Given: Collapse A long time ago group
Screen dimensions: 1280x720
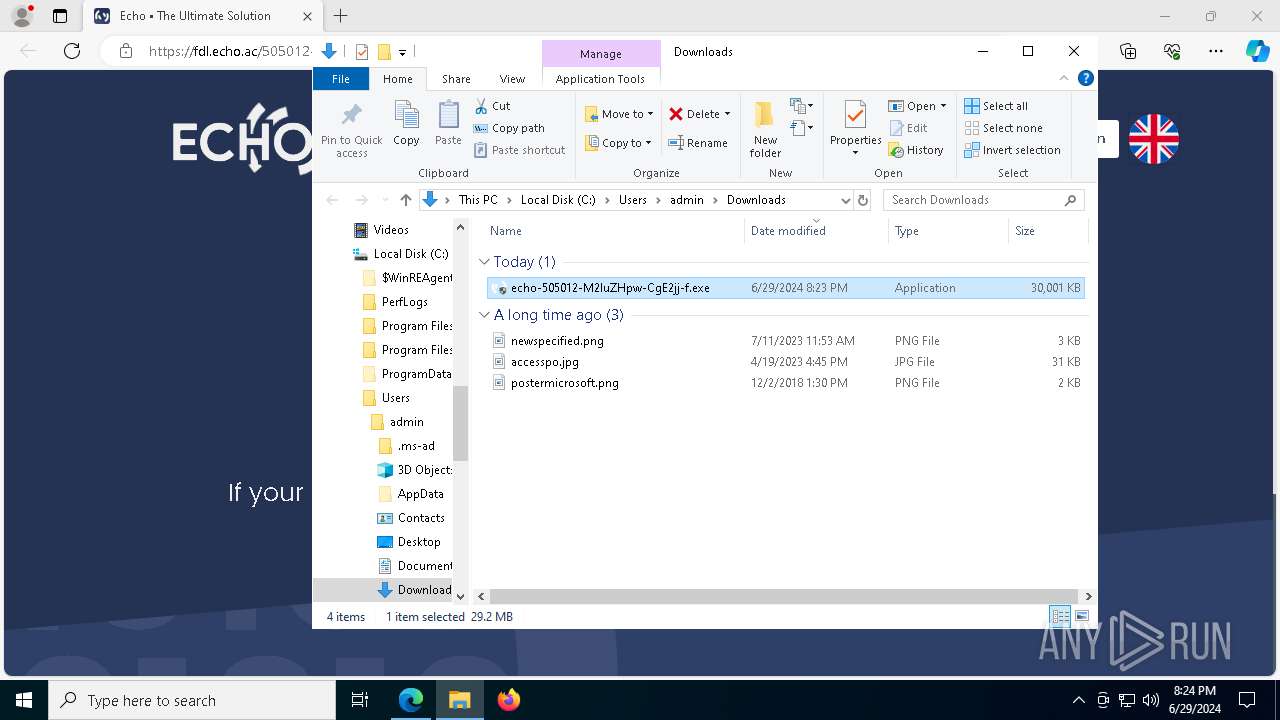Looking at the screenshot, I should point(485,315).
